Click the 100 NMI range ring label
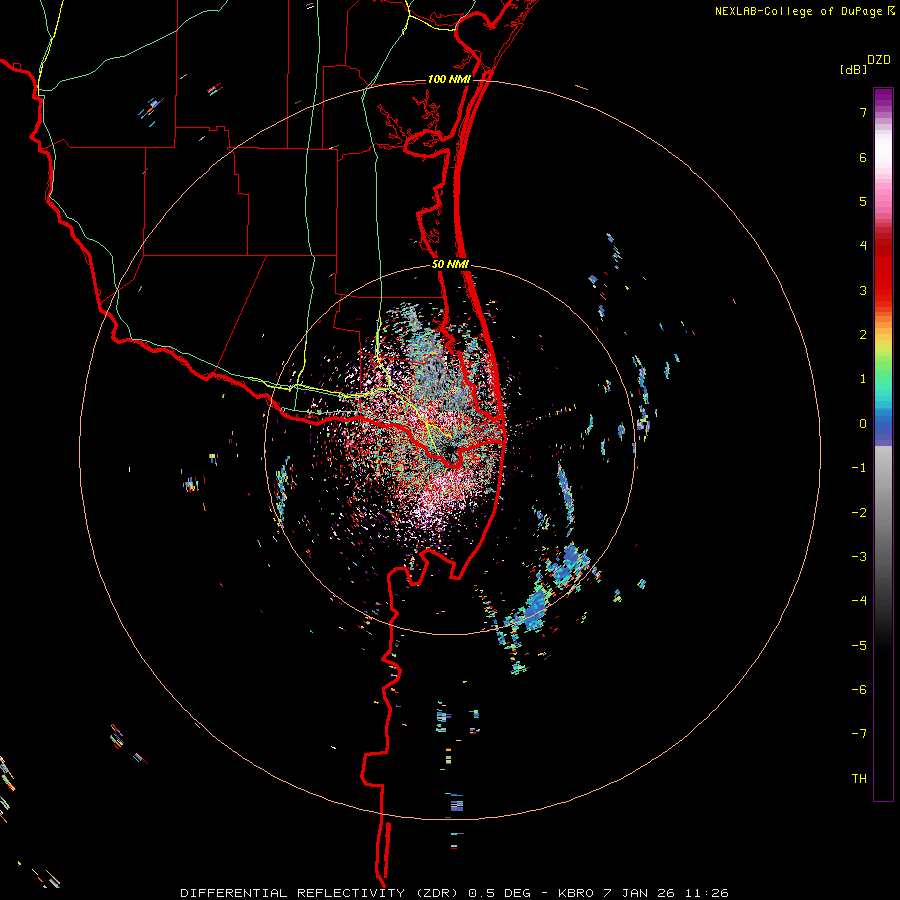 click(448, 79)
